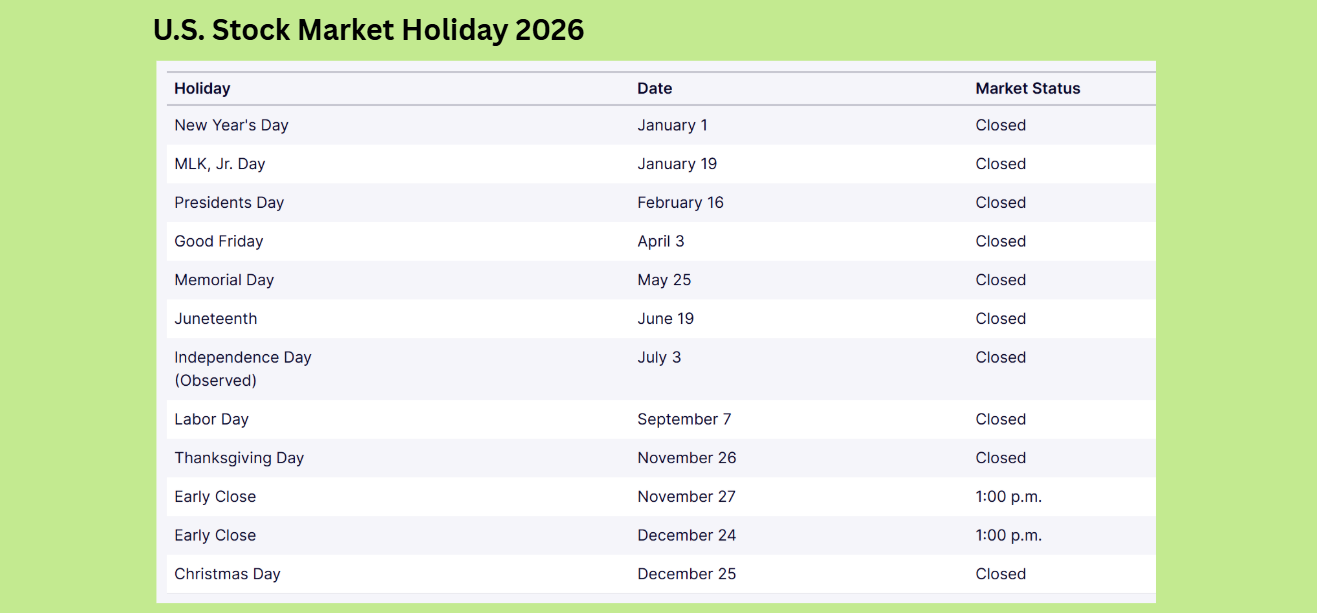This screenshot has height=613, width=1317.
Task: Select the Closed status for Juneteenth
Action: [x=1000, y=319]
